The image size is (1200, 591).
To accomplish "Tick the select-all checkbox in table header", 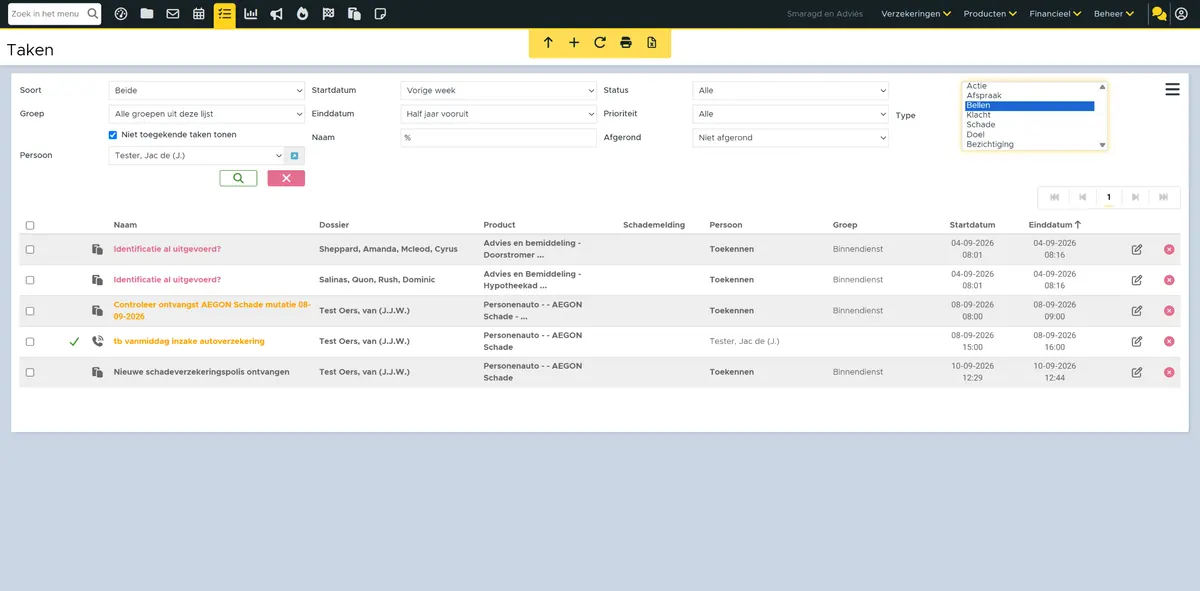I will click(x=30, y=226).
